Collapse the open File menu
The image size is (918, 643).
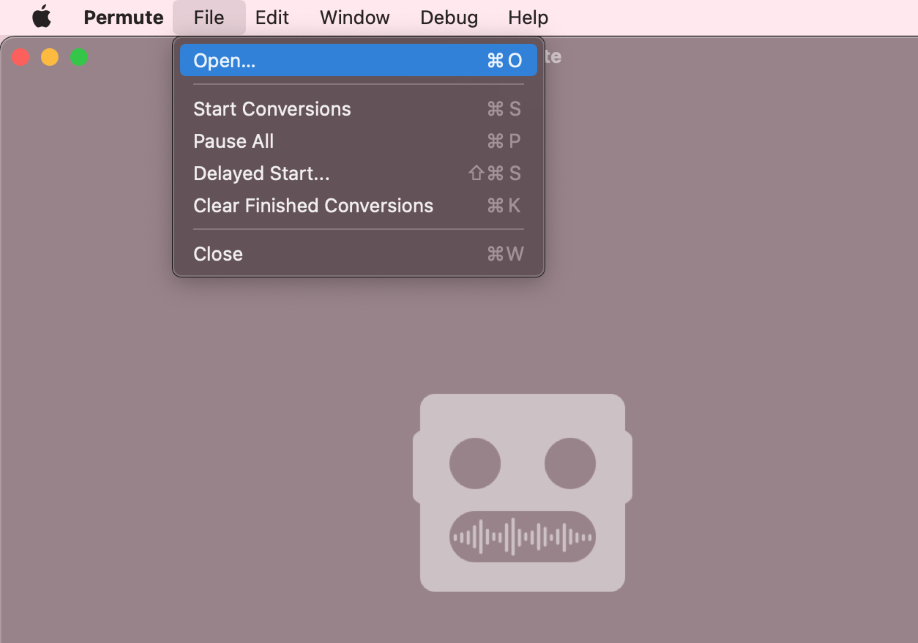209,18
